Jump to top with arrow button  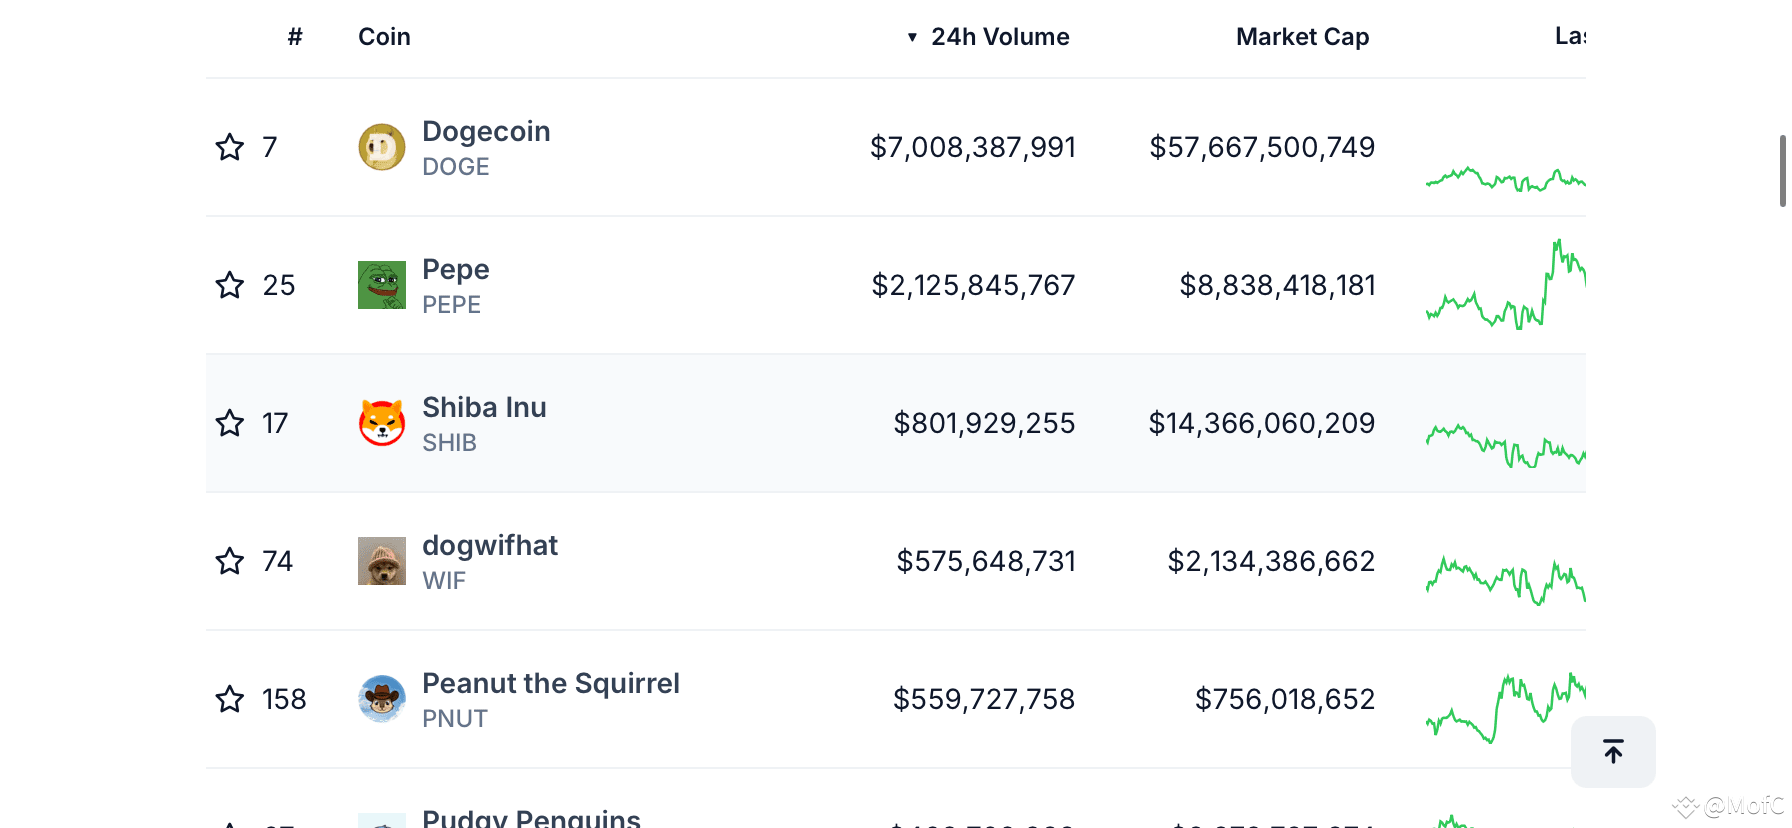pos(1613,751)
